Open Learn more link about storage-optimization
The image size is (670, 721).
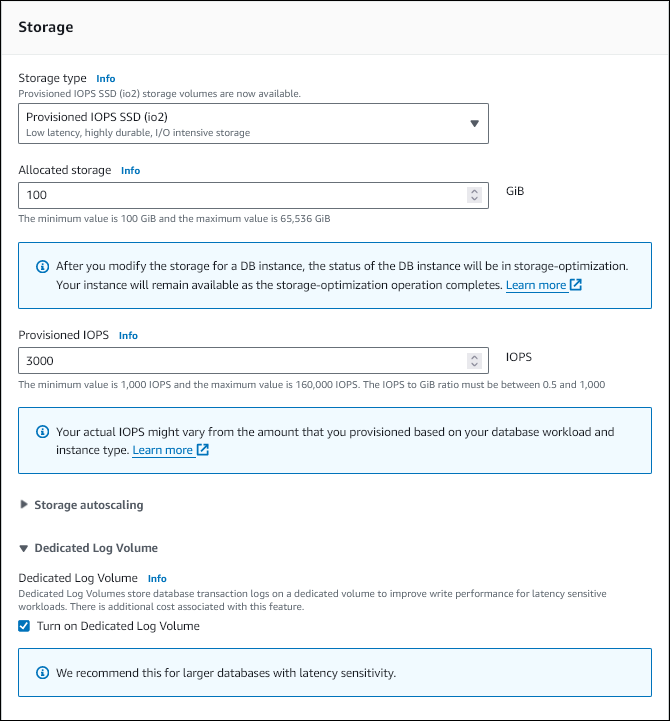[536, 285]
